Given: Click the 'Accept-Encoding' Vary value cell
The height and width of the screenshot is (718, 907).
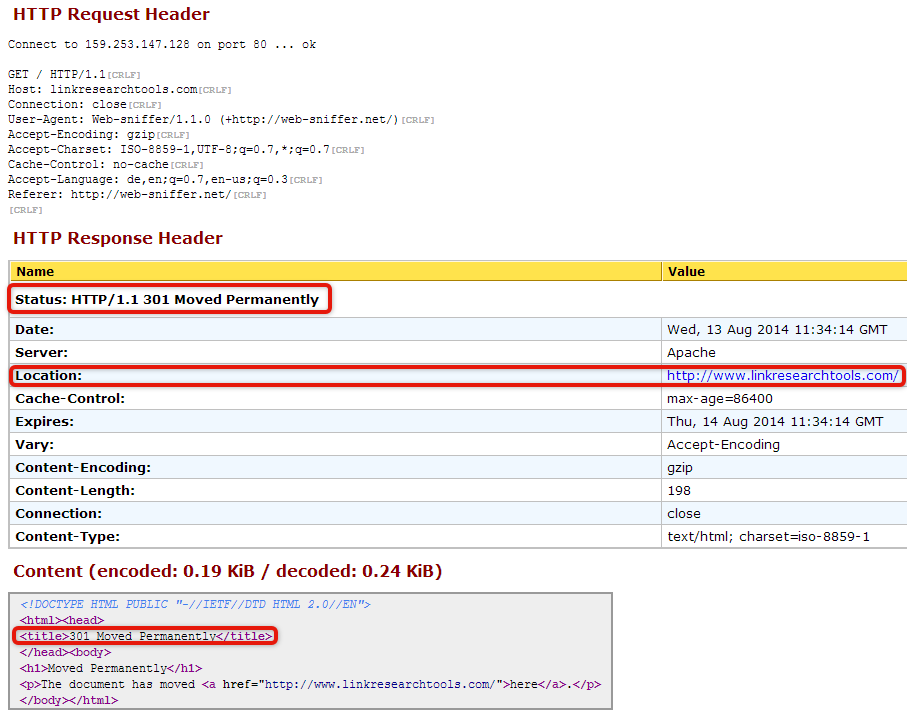Looking at the screenshot, I should [785, 444].
